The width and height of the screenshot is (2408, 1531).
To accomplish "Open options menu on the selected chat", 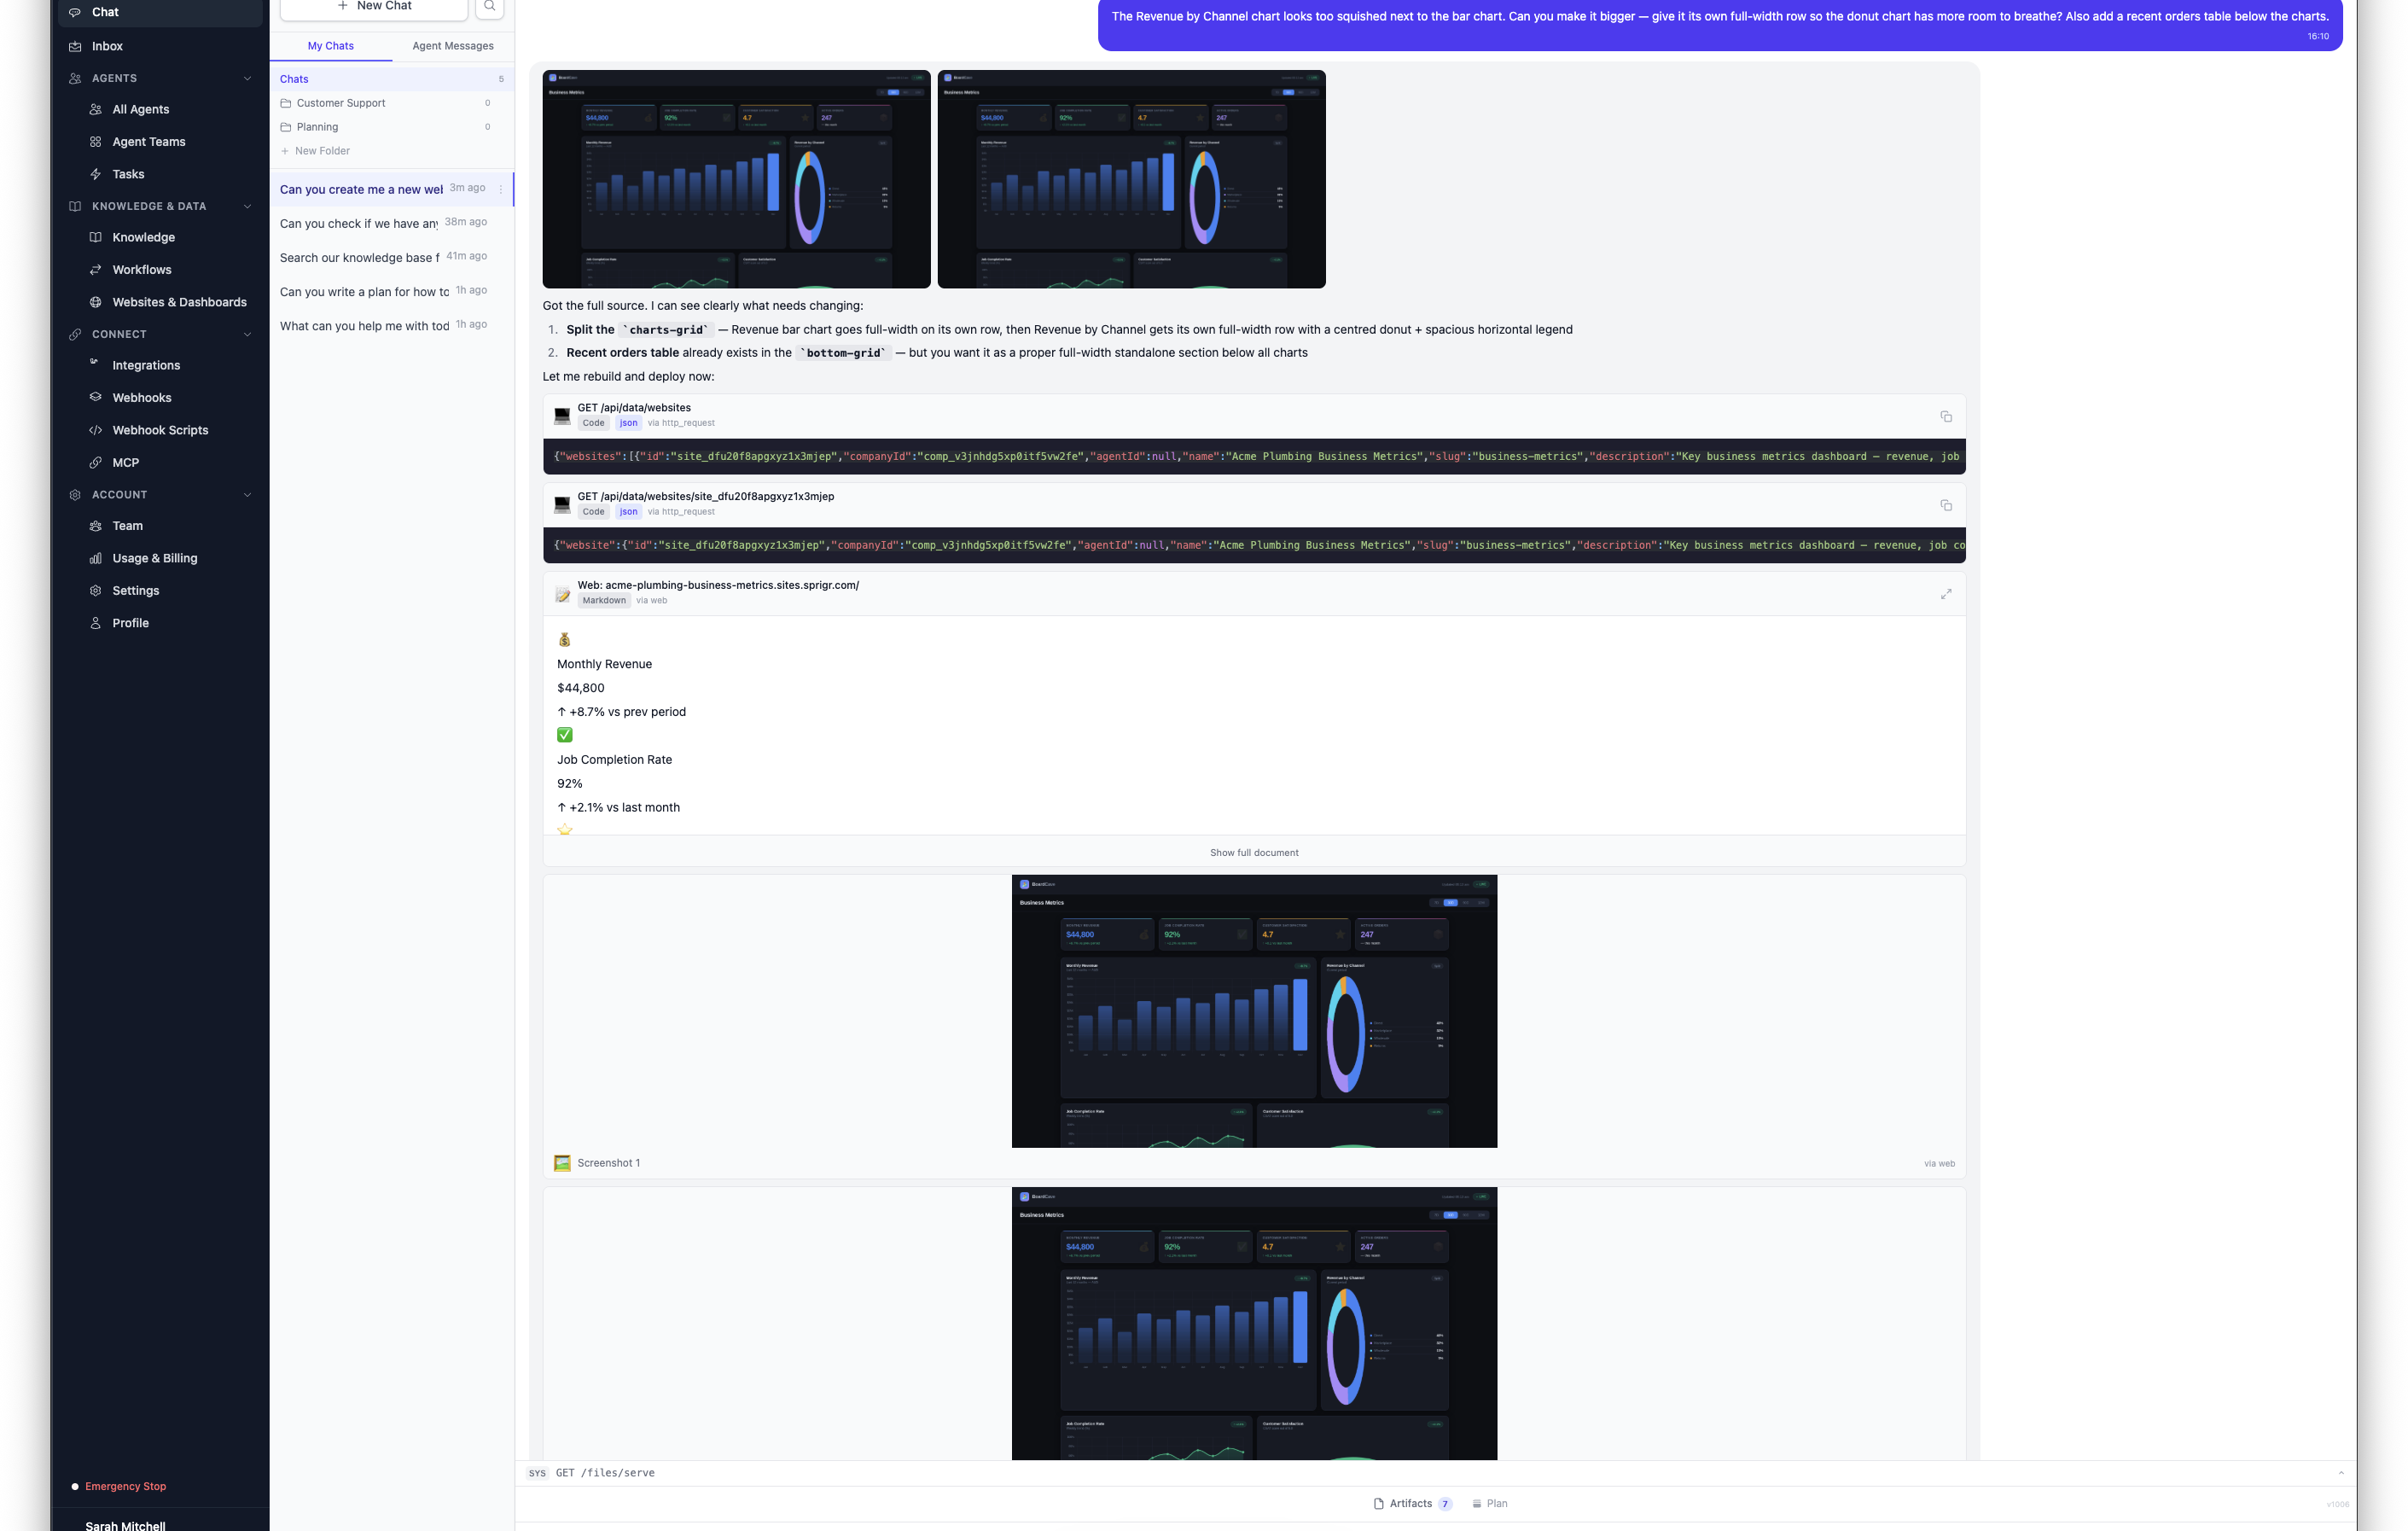I will 502,189.
